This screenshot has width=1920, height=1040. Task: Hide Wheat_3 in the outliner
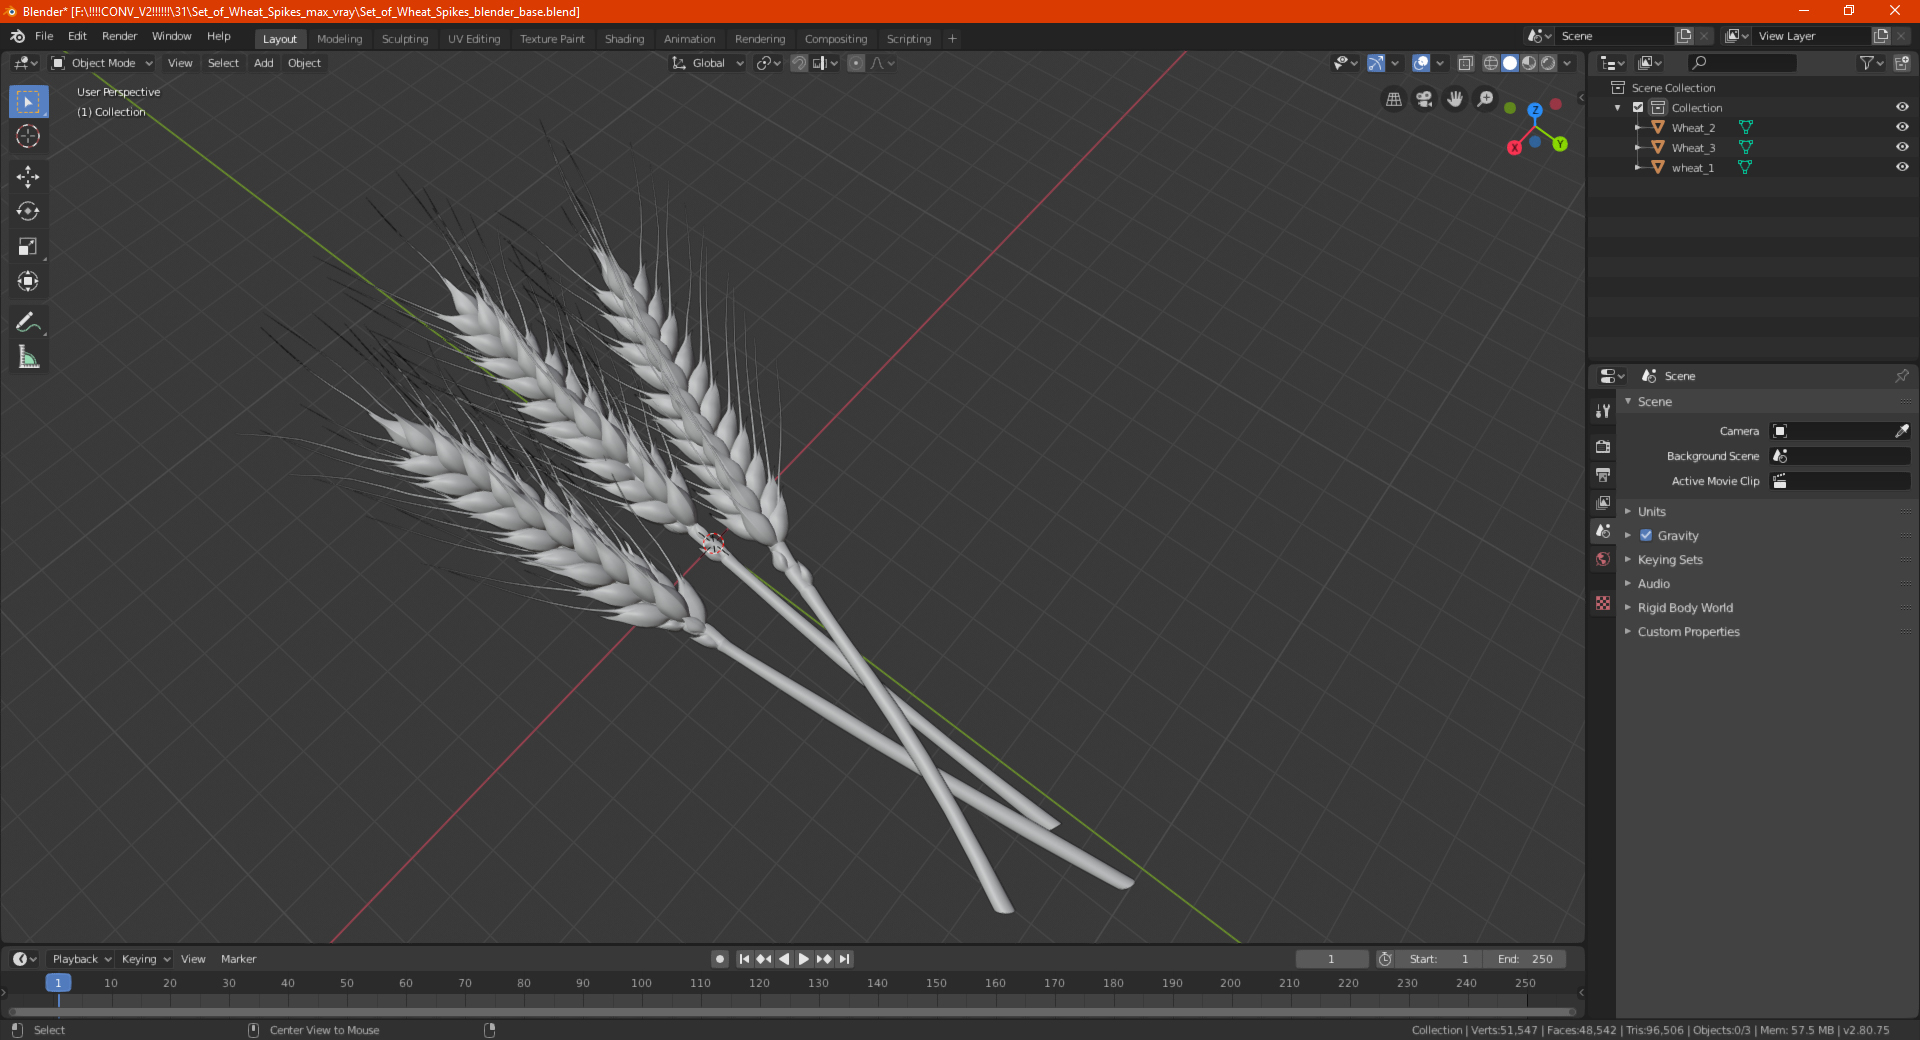pyautogui.click(x=1902, y=147)
